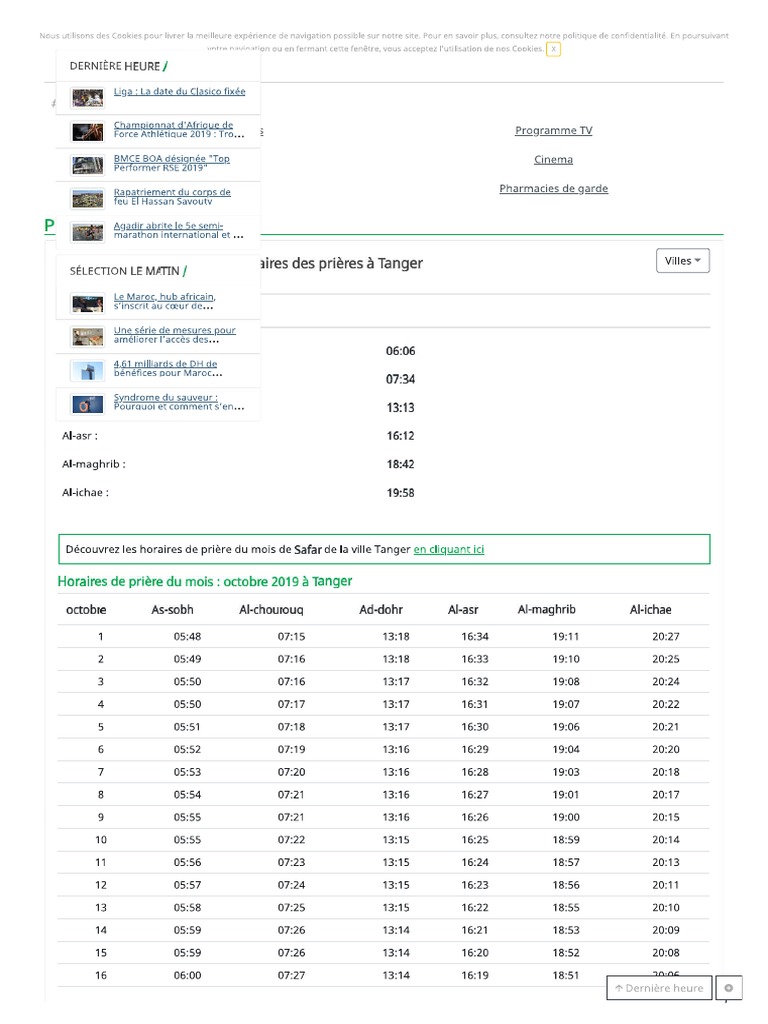Screen dimensions: 768x1024
Task: Open 'Liga : La date du Clasico fixée' headline
Action: pyautogui.click(x=179, y=92)
